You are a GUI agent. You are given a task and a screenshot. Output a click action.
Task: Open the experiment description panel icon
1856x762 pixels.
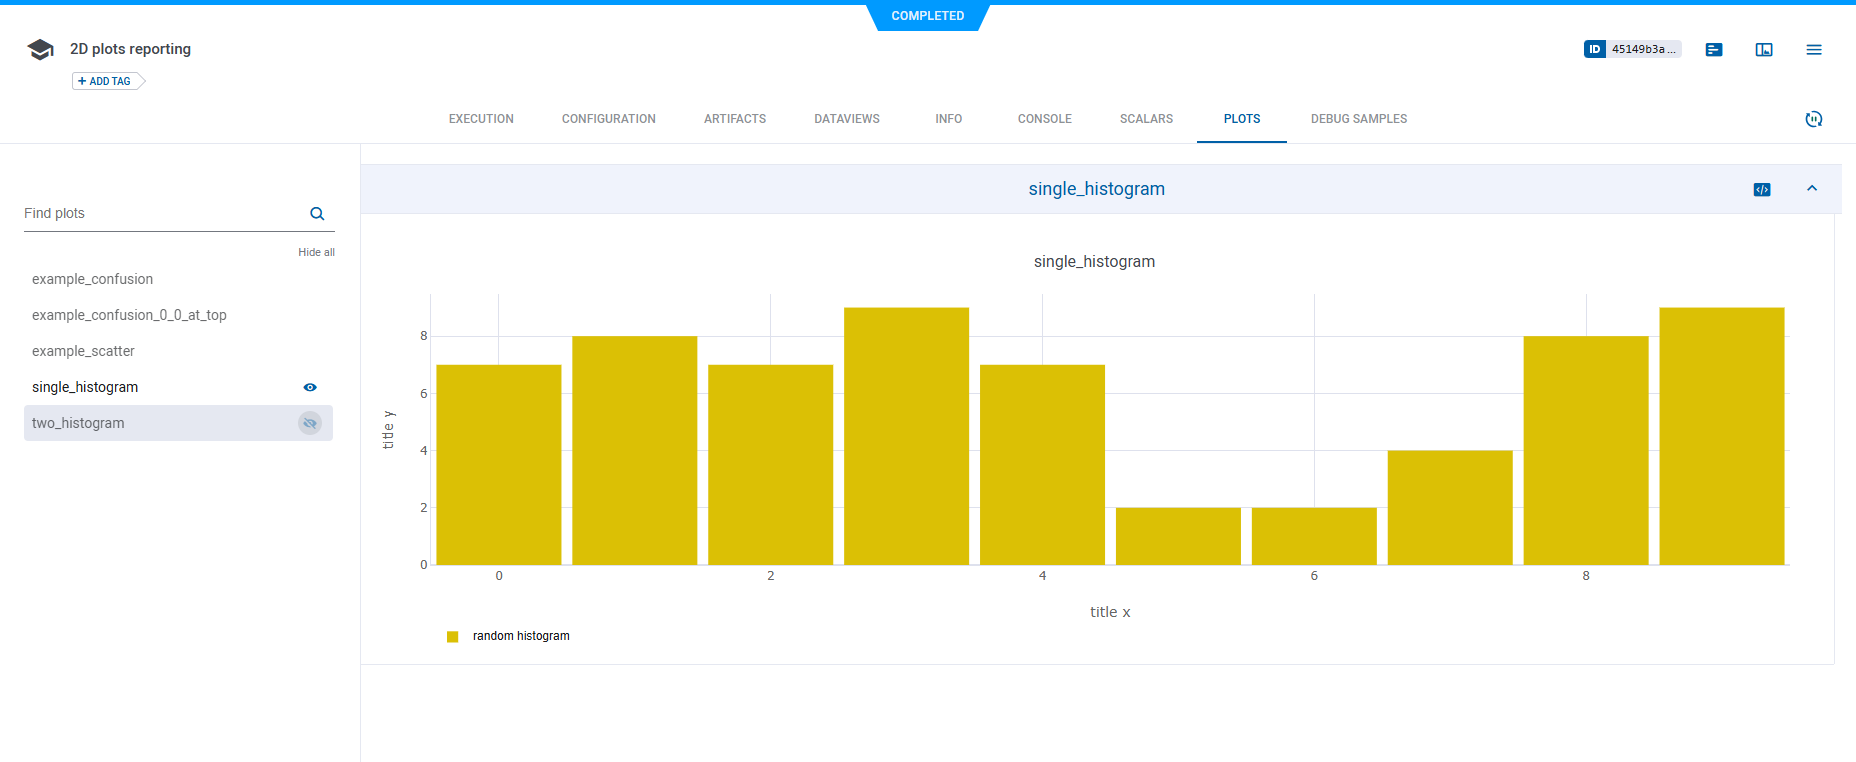[x=1714, y=50]
